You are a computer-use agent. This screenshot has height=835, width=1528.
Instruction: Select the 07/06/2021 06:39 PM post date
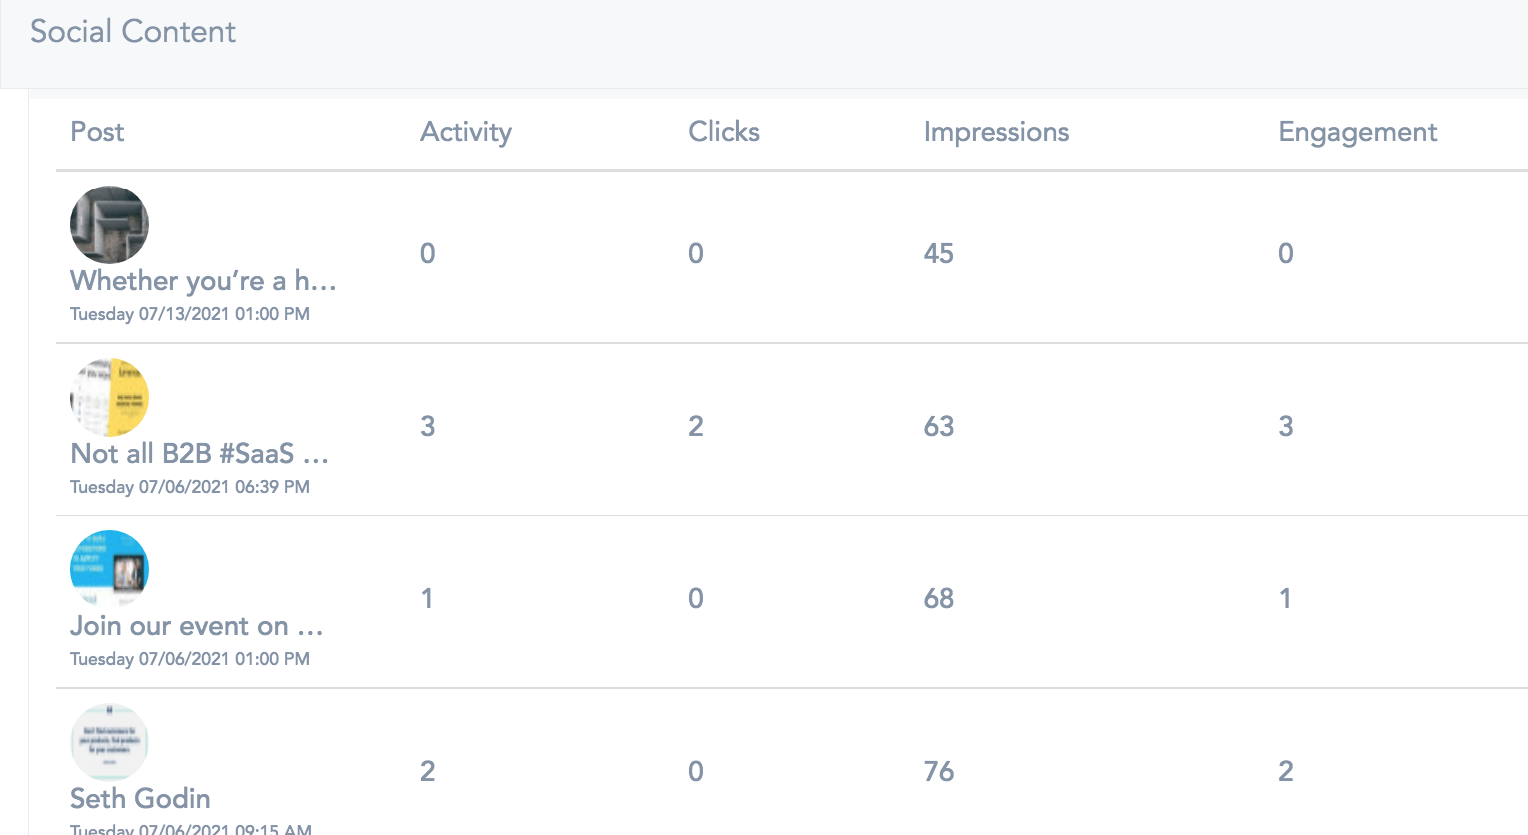click(224, 487)
